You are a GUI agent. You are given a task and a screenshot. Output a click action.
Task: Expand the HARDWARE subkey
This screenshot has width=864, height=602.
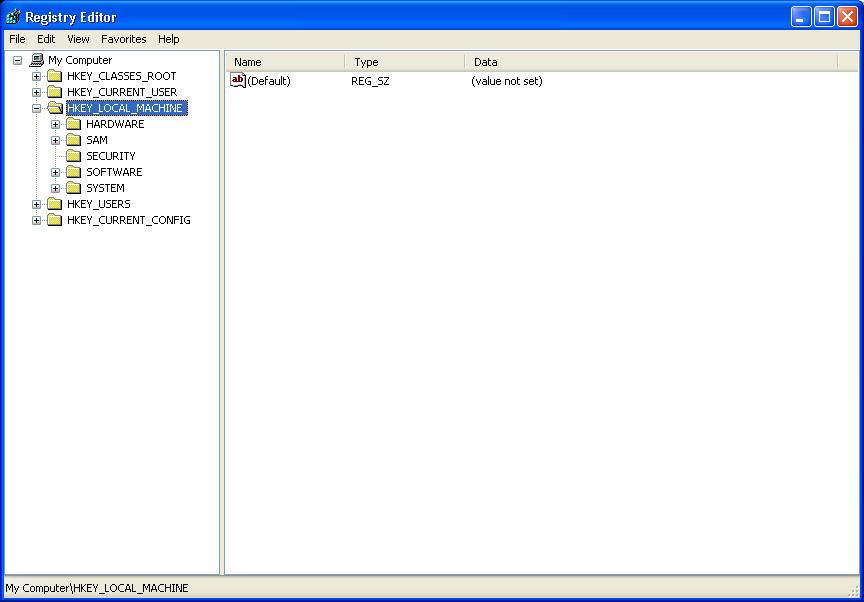coord(56,124)
